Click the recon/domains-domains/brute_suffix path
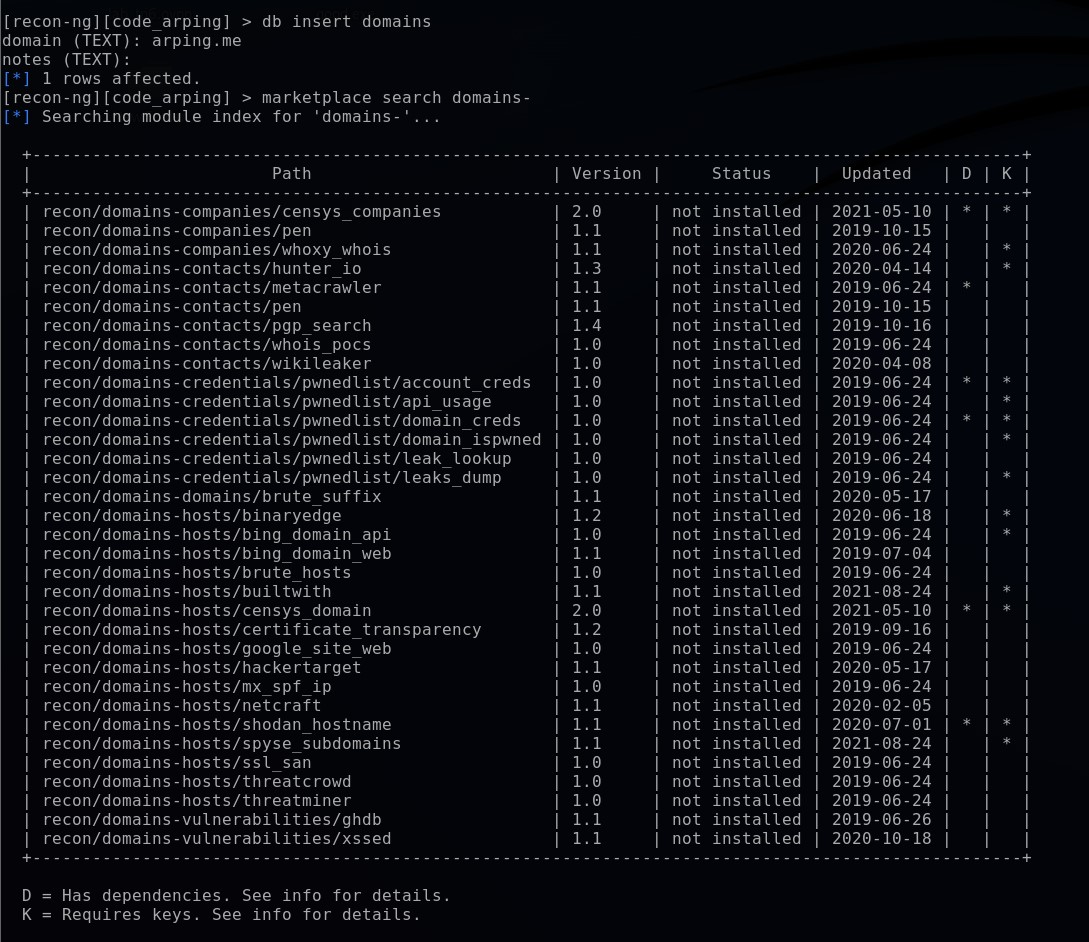This screenshot has height=942, width=1089. pos(211,496)
